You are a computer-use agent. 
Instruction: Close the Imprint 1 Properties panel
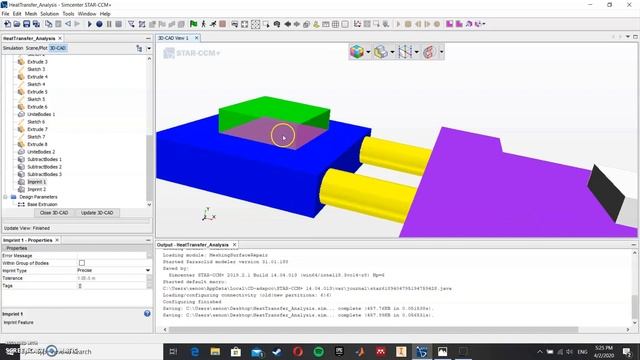point(57,240)
